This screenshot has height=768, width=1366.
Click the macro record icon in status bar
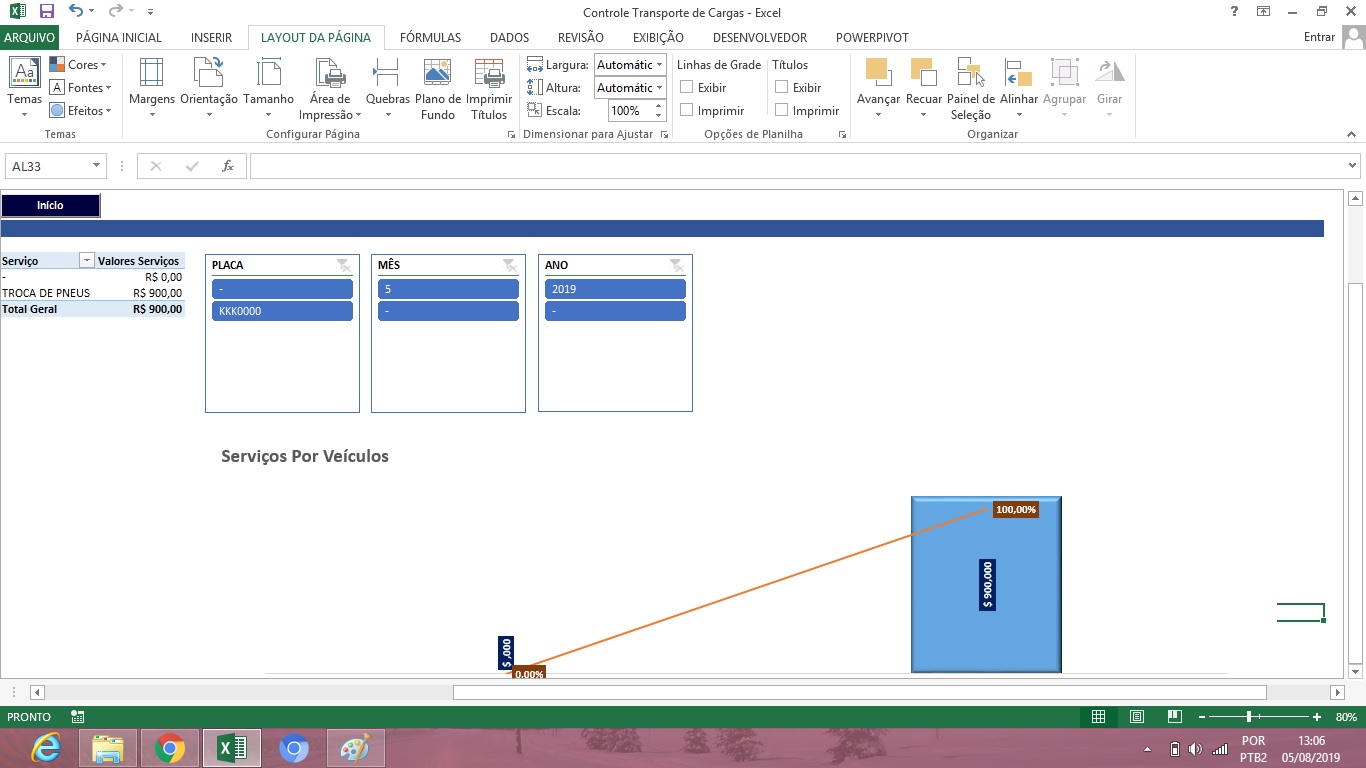click(78, 717)
